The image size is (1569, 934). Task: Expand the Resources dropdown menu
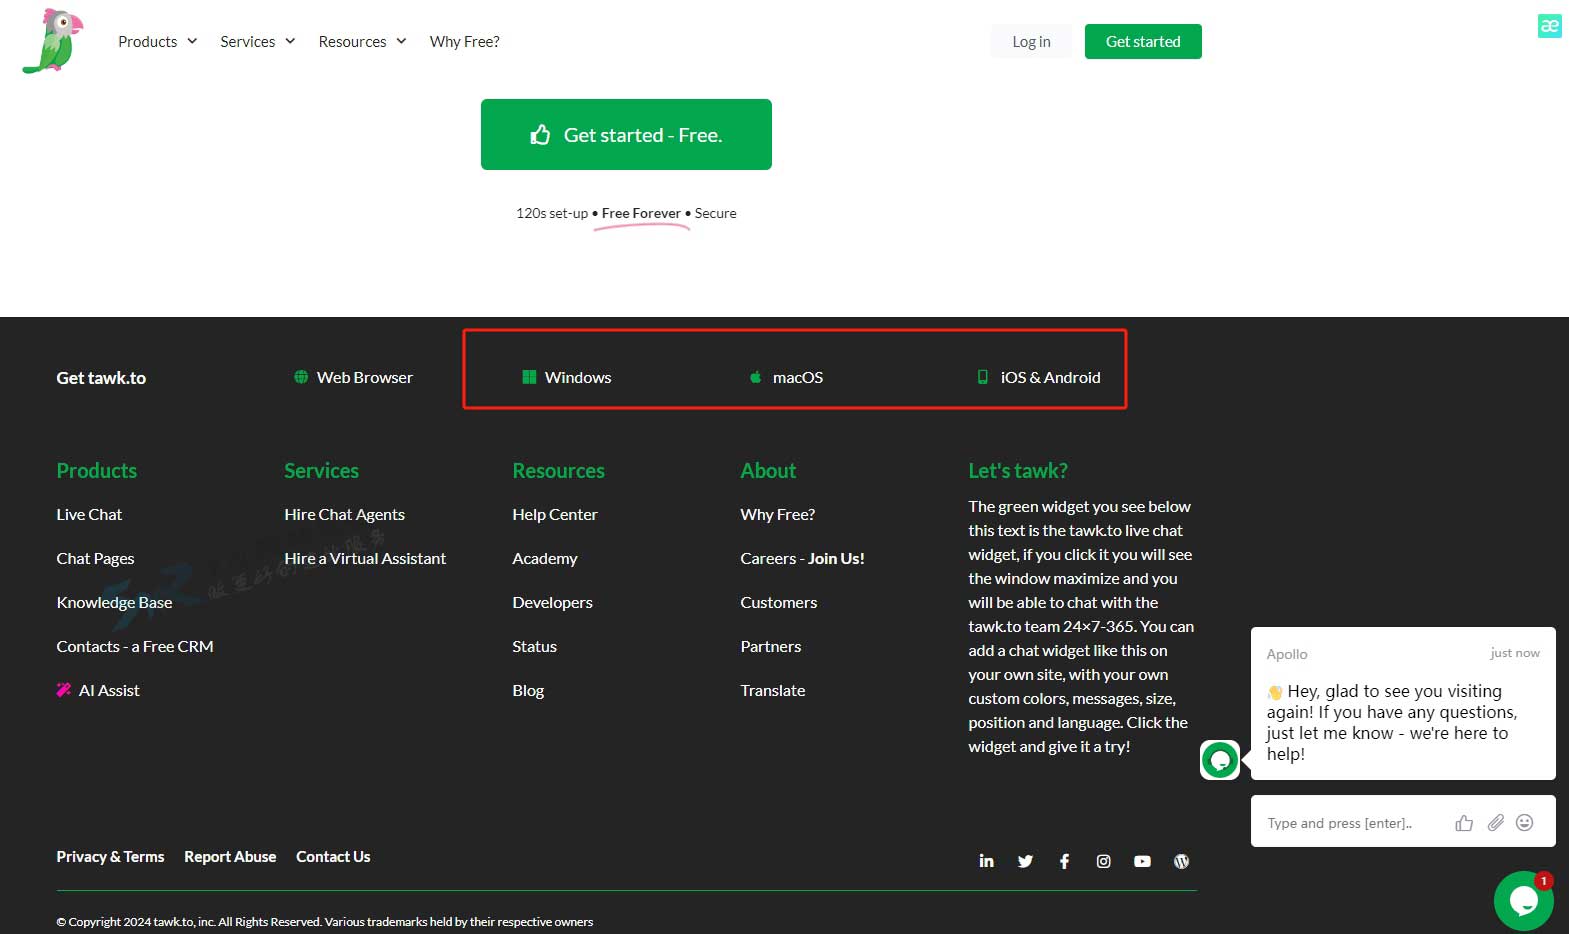(362, 41)
